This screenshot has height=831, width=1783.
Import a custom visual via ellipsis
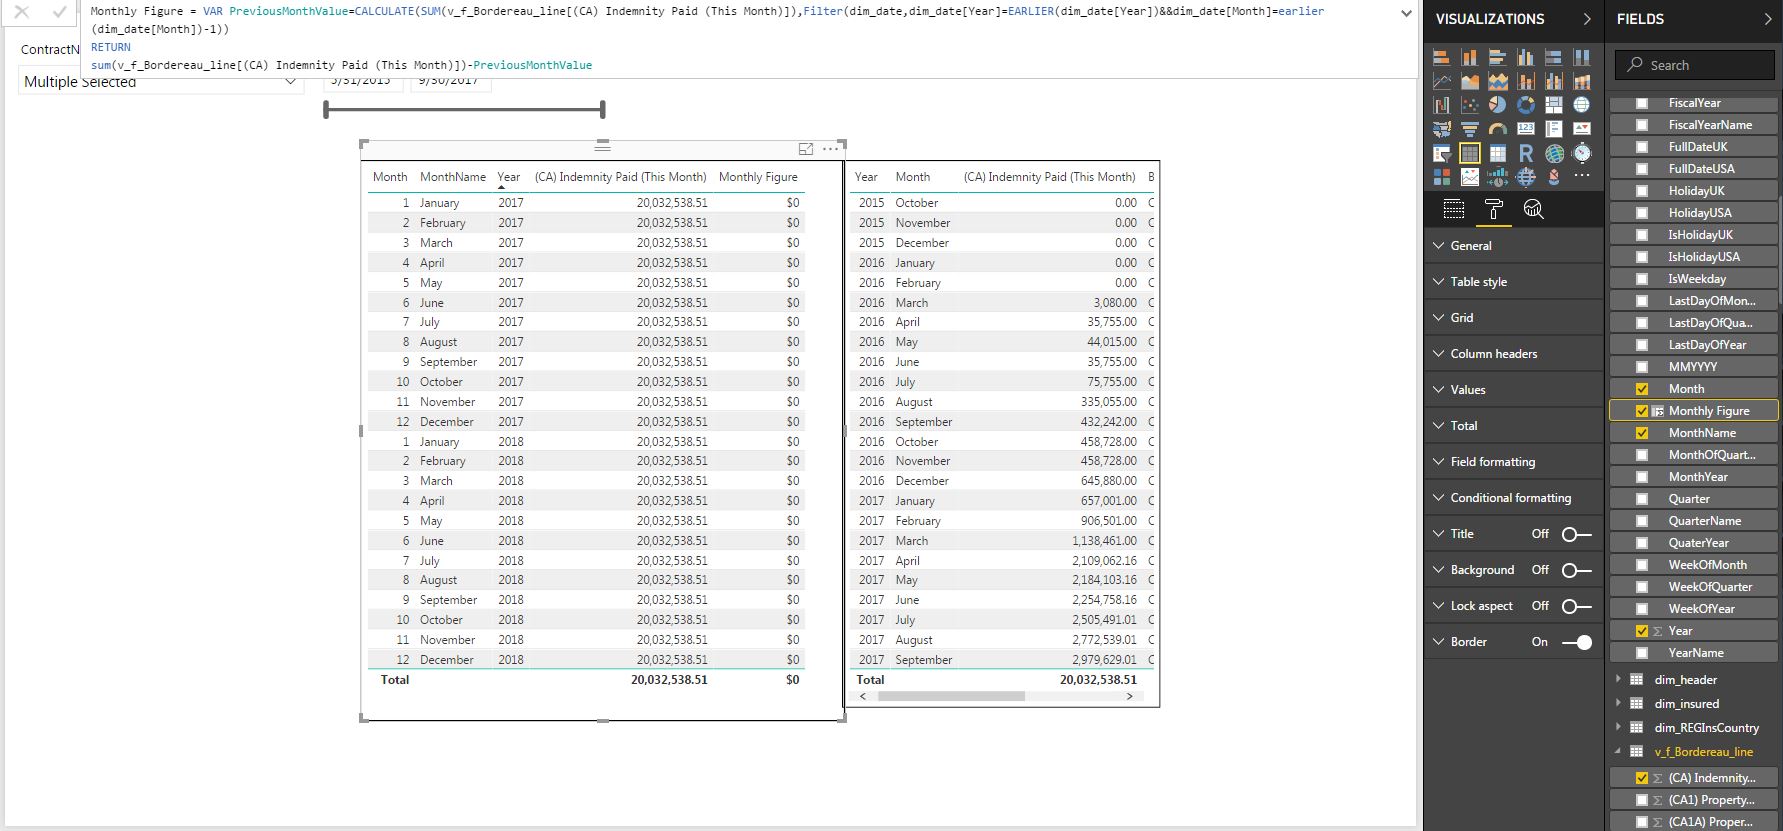tap(1581, 177)
